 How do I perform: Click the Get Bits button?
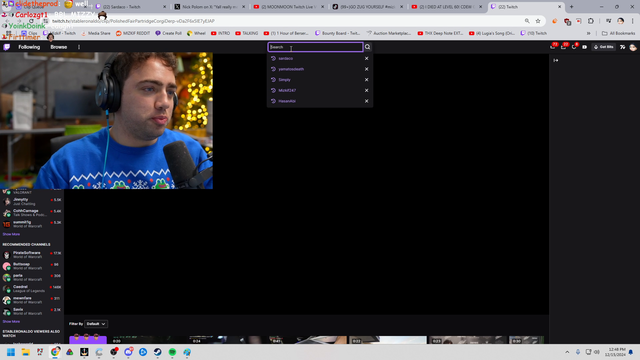[x=604, y=47]
